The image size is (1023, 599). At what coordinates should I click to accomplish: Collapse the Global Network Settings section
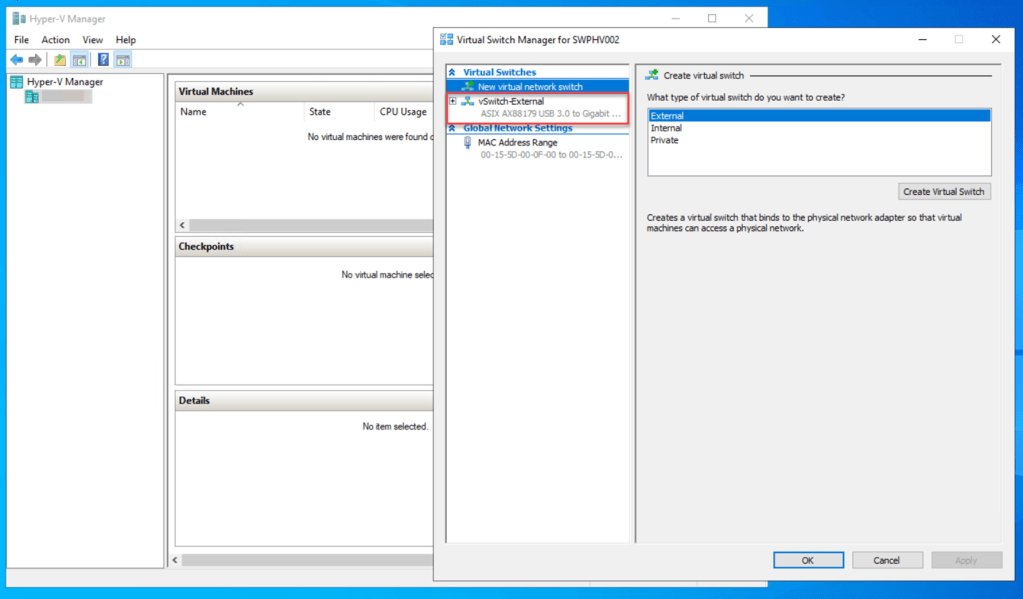[x=452, y=128]
